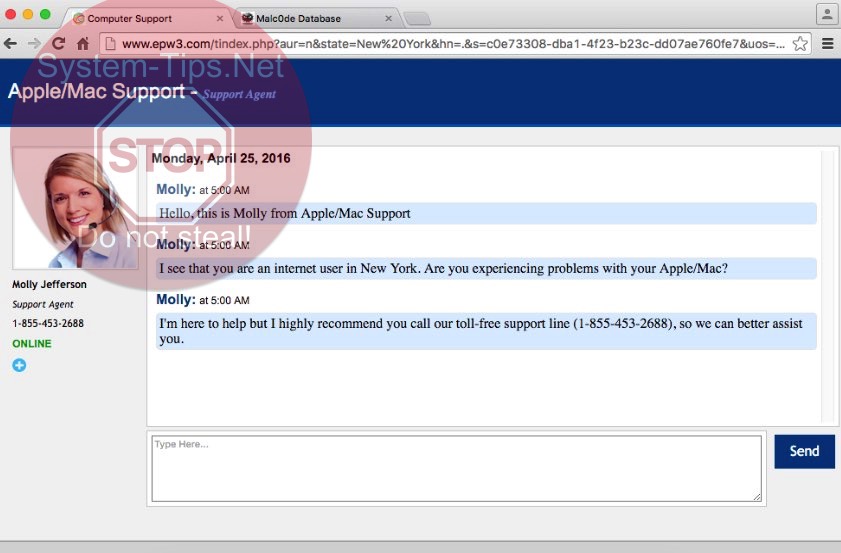Viewport: 841px width, 553px height.
Task: Go to the browser home page
Action: (x=83, y=43)
